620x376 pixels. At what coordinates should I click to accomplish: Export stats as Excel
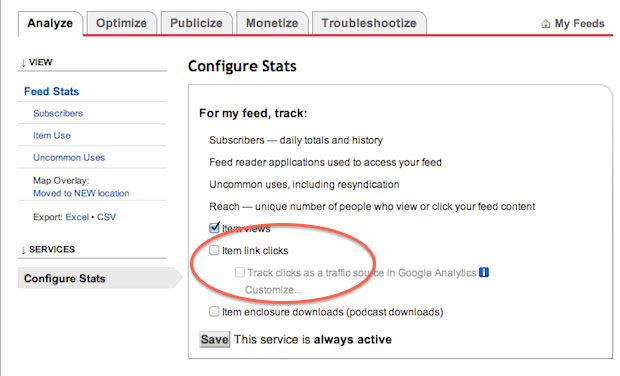pyautogui.click(x=77, y=217)
